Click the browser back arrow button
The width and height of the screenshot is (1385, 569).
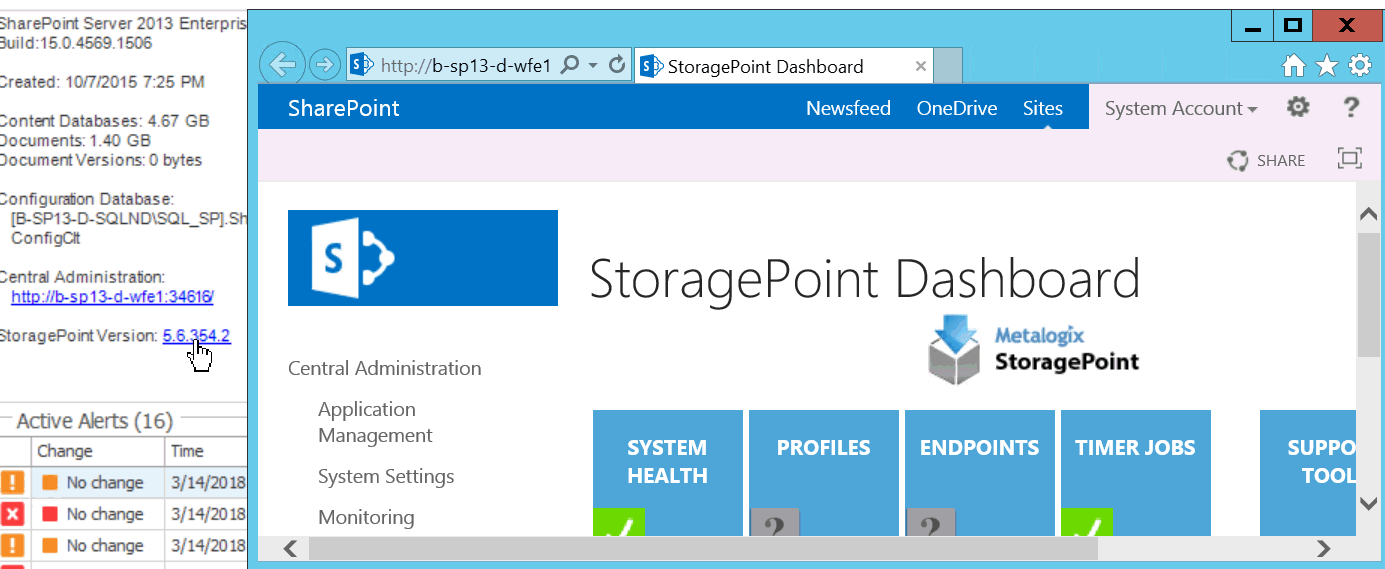click(282, 66)
